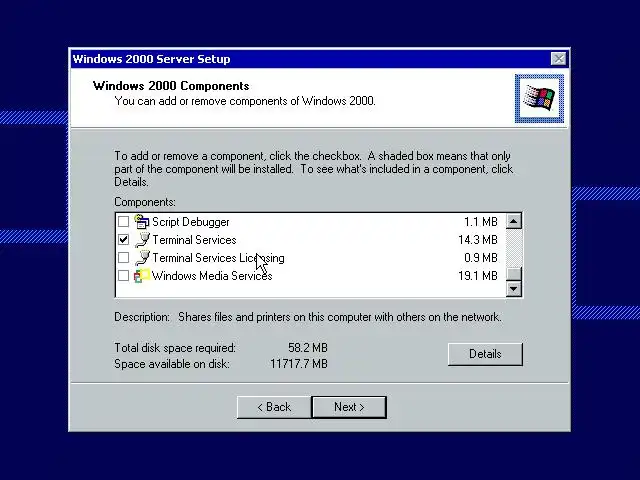Close the Windows 2000 Server Setup dialog

[x=558, y=59]
